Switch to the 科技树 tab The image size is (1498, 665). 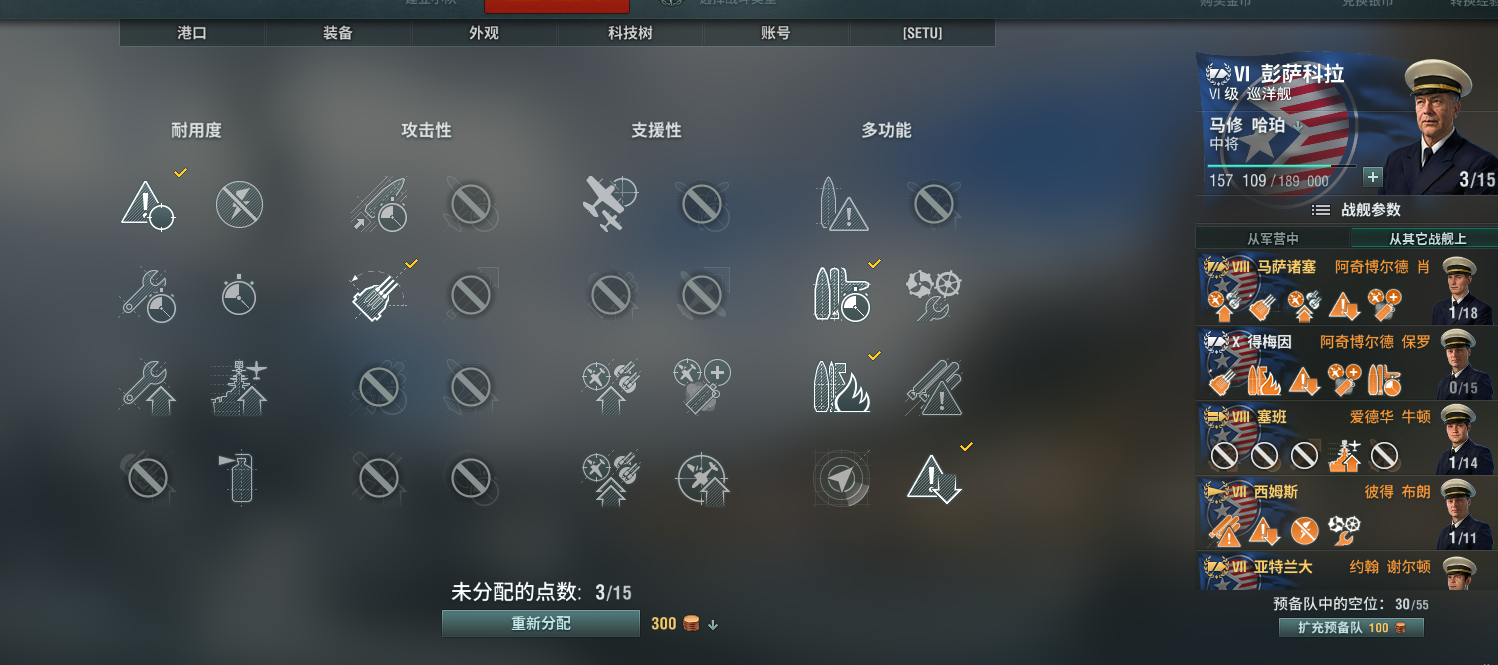630,33
